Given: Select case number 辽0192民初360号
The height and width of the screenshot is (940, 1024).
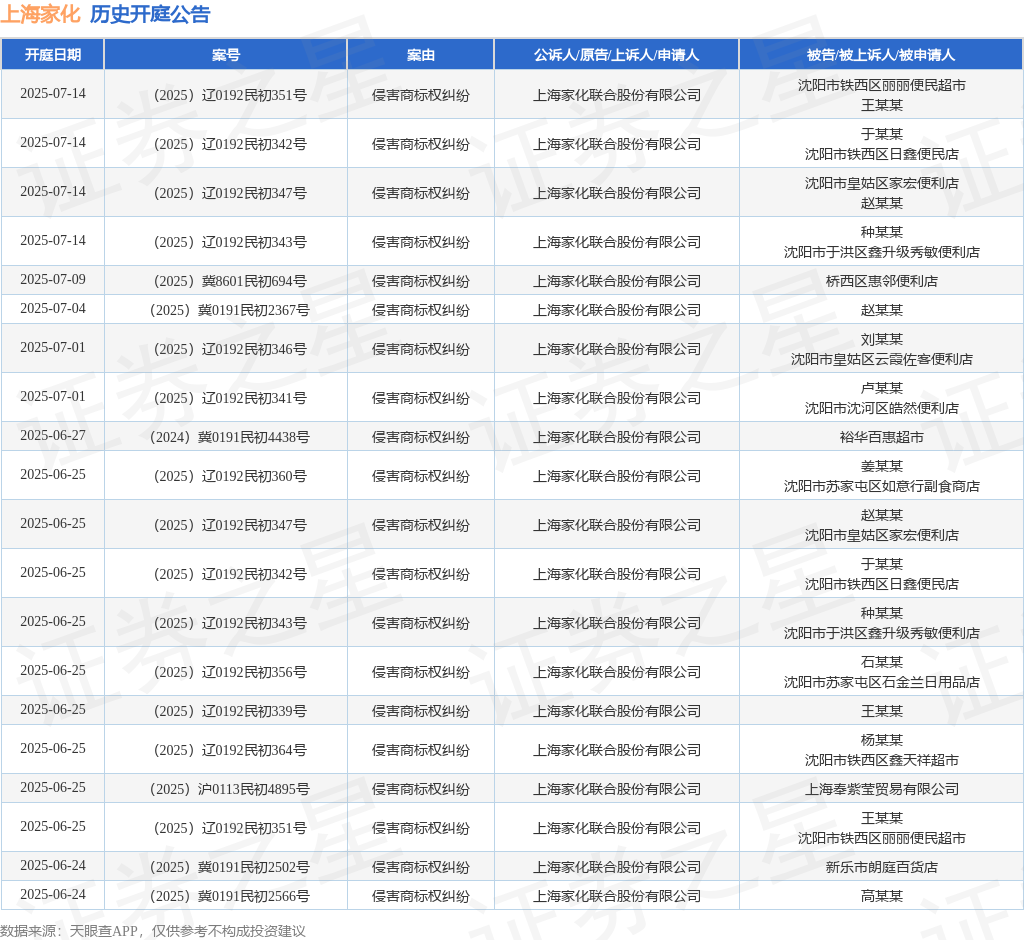Looking at the screenshot, I should click(230, 476).
